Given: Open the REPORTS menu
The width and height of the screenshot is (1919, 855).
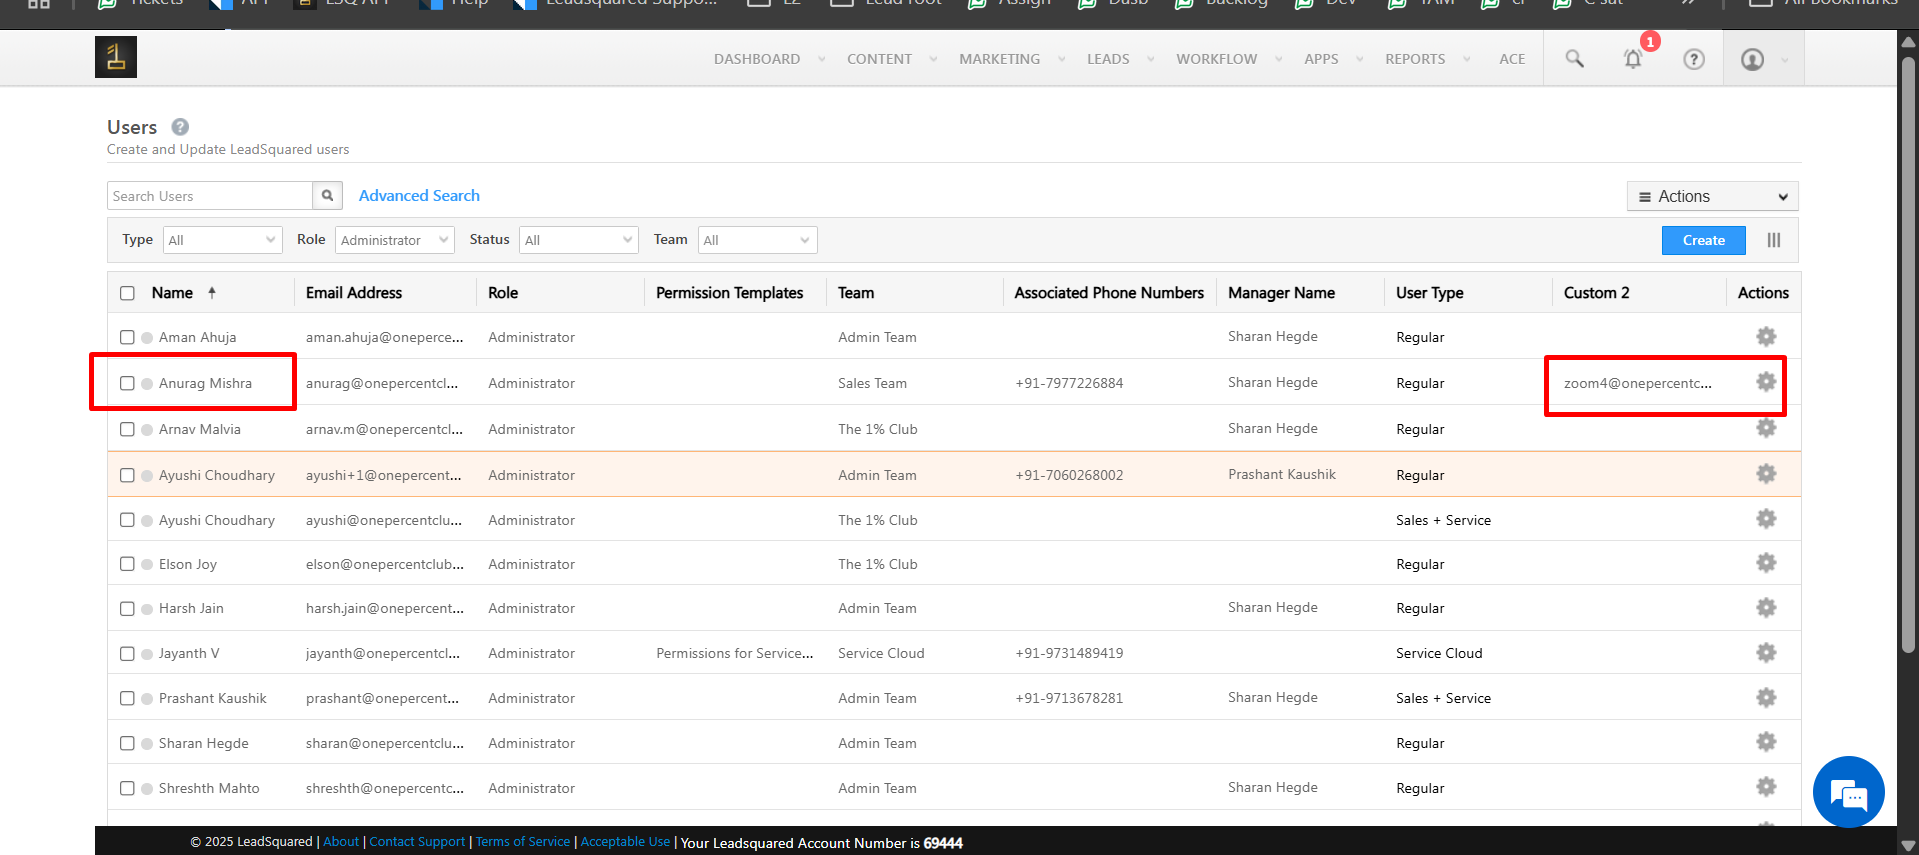Looking at the screenshot, I should 1414,59.
